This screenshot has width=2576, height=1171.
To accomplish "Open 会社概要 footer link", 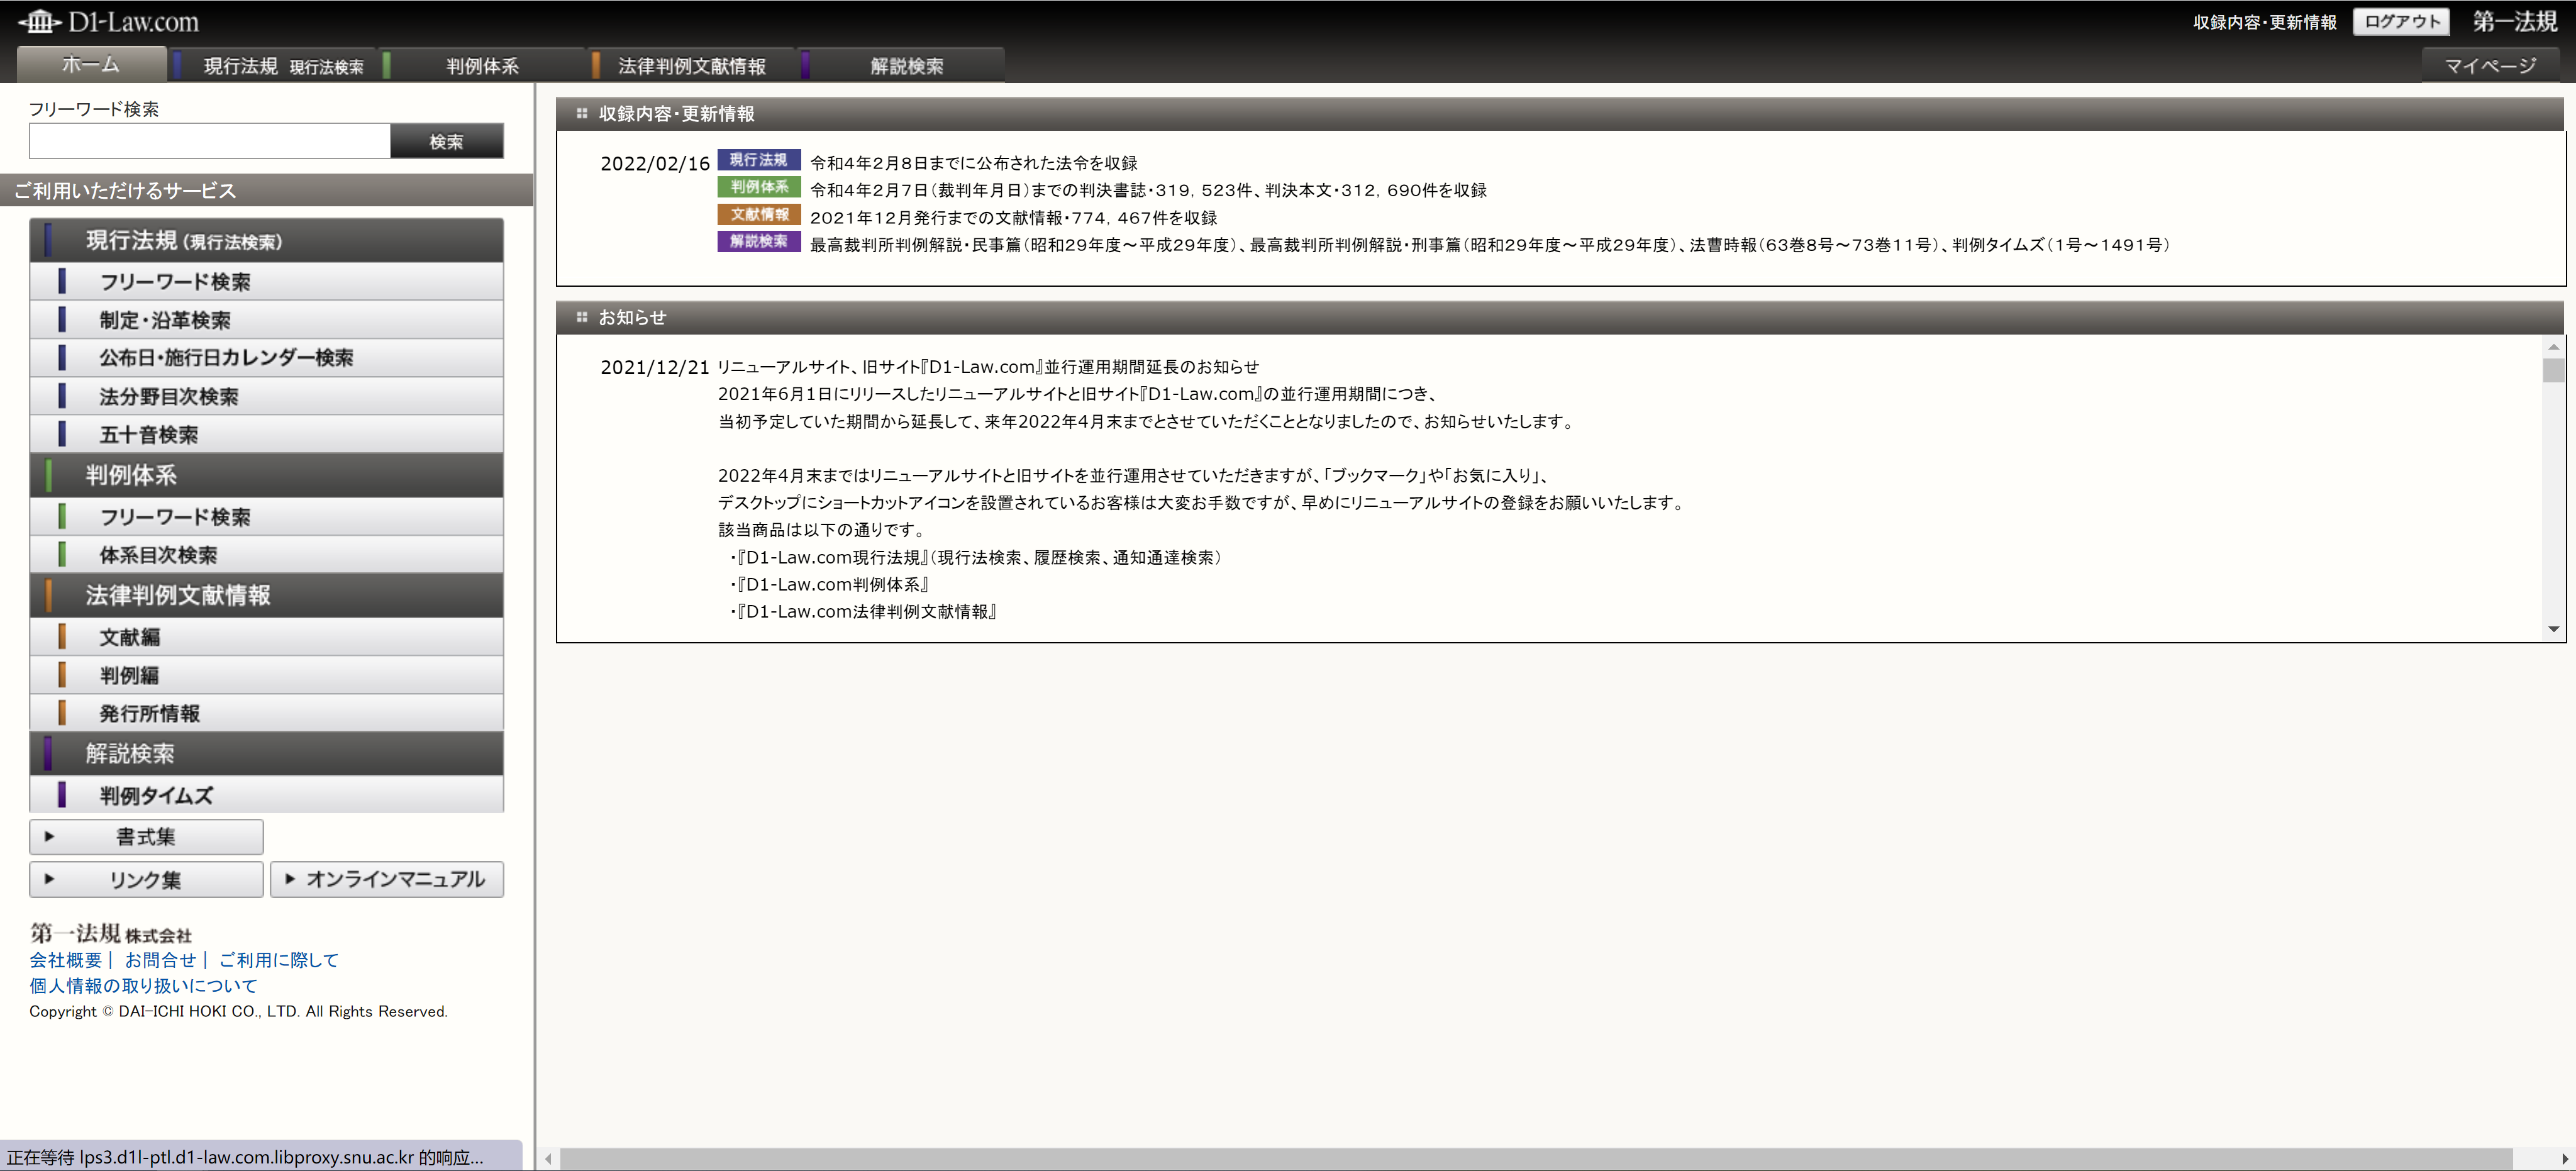I will tap(65, 960).
